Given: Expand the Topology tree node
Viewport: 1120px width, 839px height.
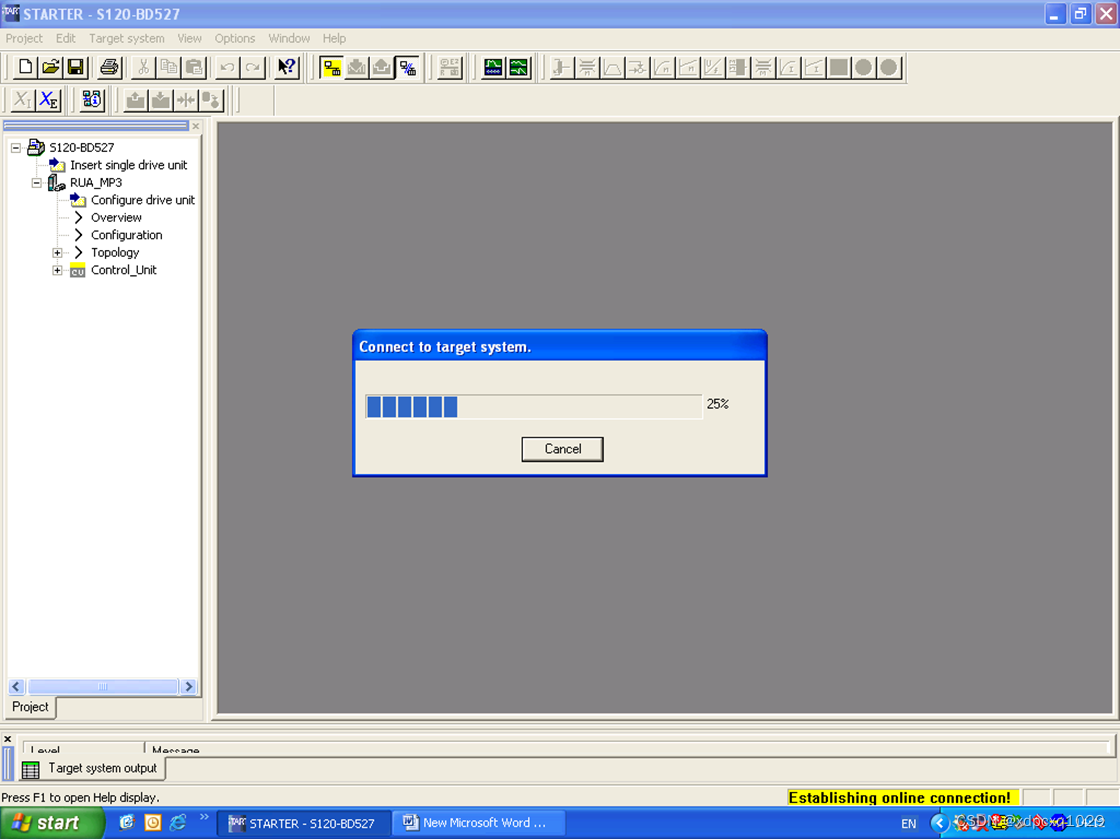Looking at the screenshot, I should click(x=57, y=253).
